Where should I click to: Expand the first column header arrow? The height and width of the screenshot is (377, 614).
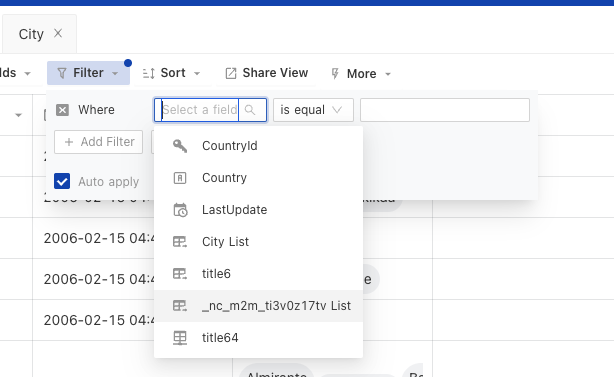[x=18, y=115]
